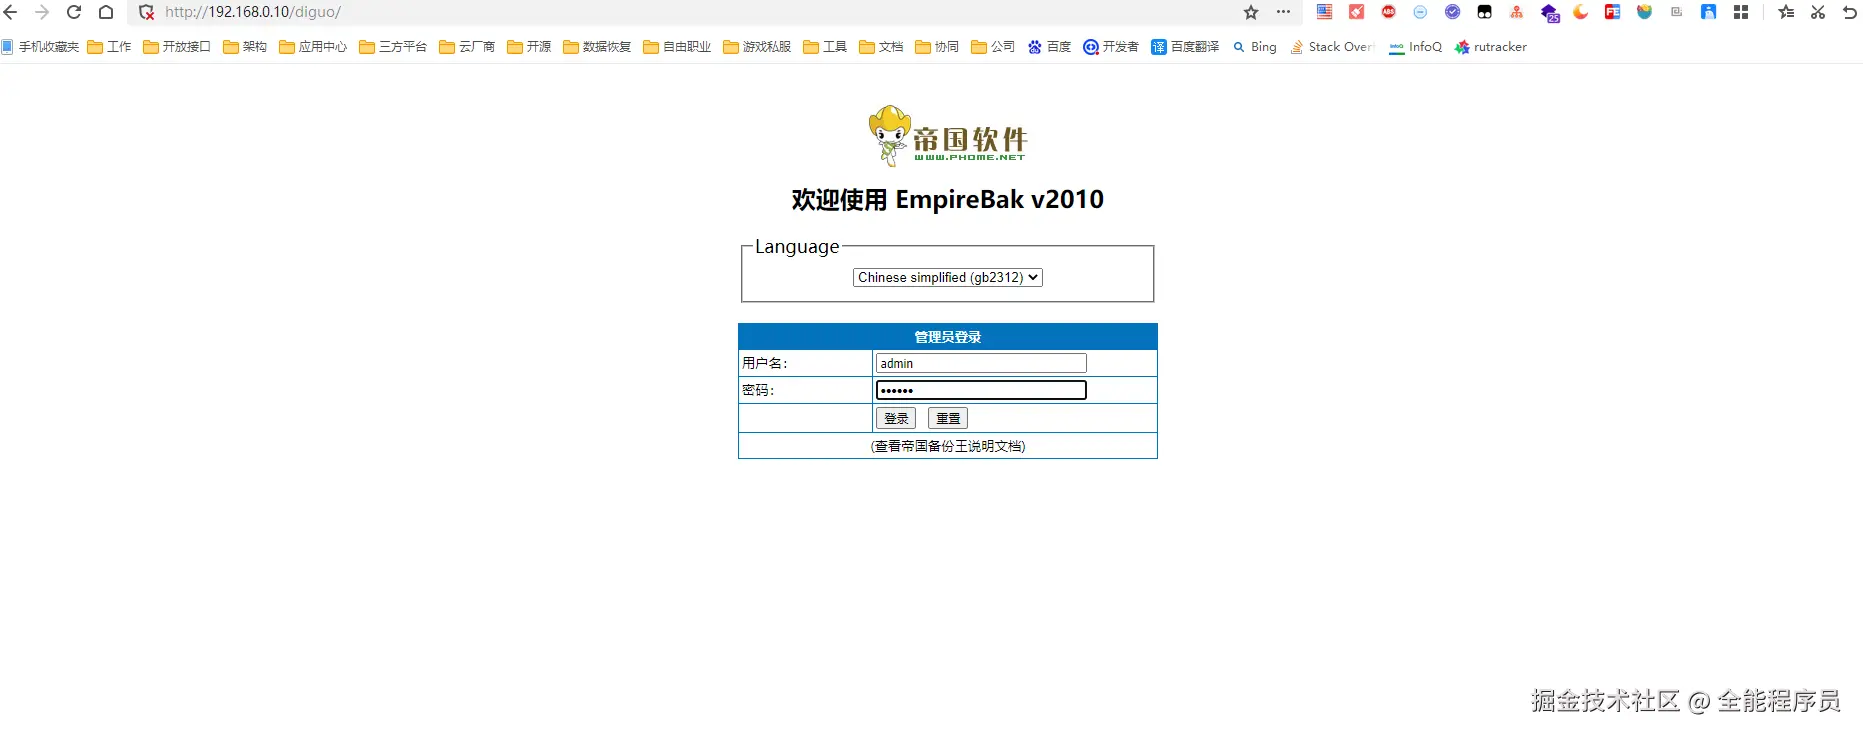Open the three-dot more options menu
The width and height of the screenshot is (1863, 736).
[x=1284, y=12]
